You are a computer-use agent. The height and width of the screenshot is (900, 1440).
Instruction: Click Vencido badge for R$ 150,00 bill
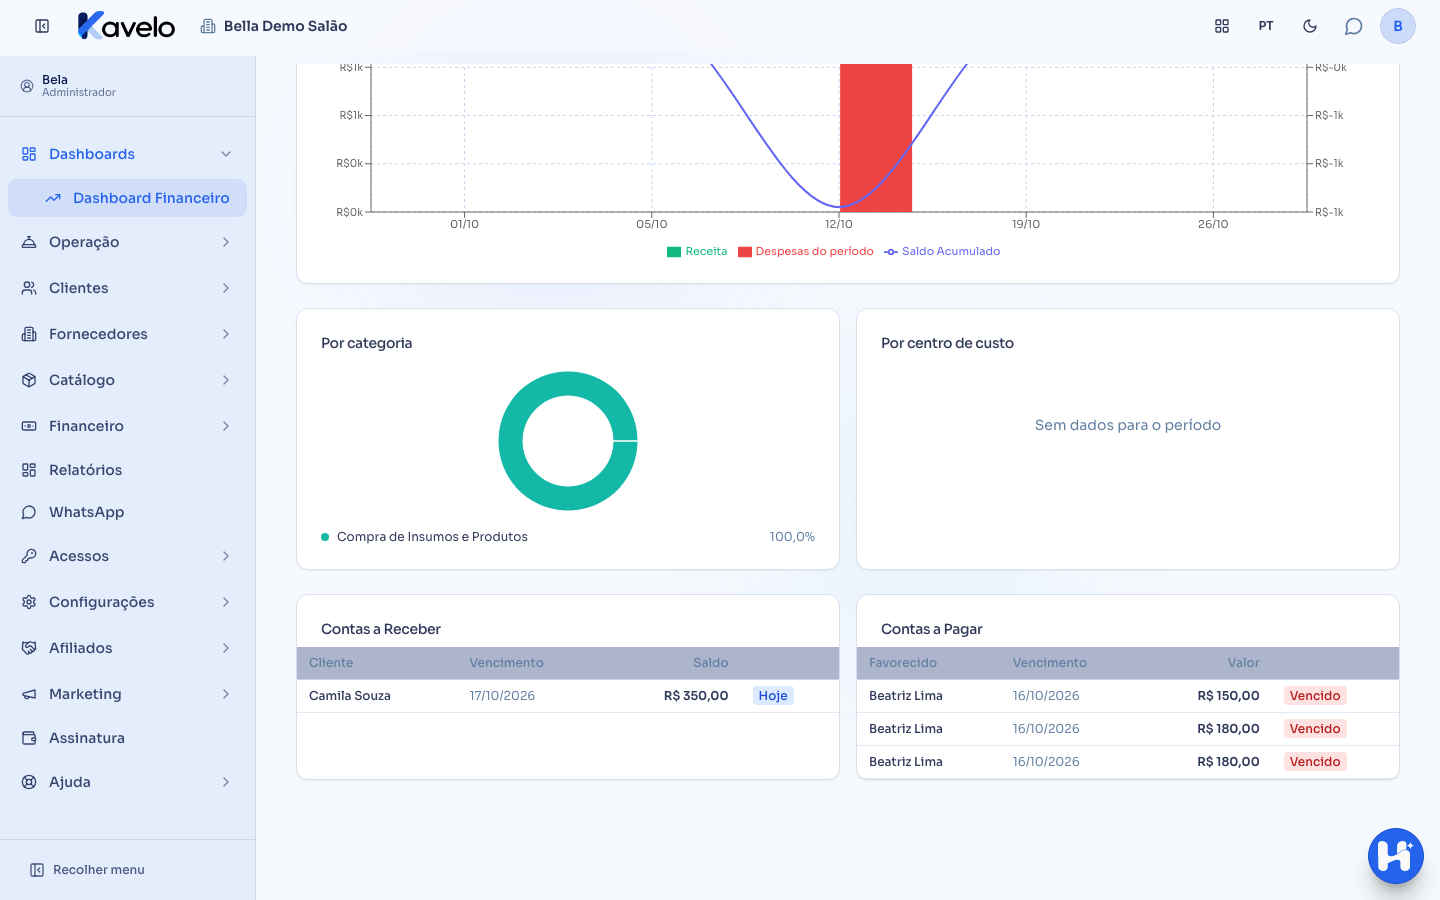point(1315,696)
